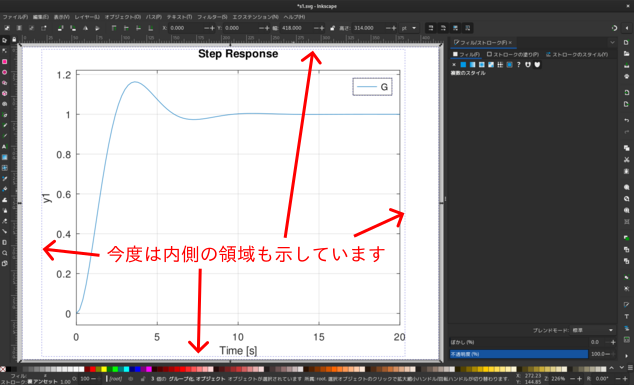The height and width of the screenshot is (385, 634).
Task: Open エクステンション(N) menu
Action: click(x=255, y=17)
